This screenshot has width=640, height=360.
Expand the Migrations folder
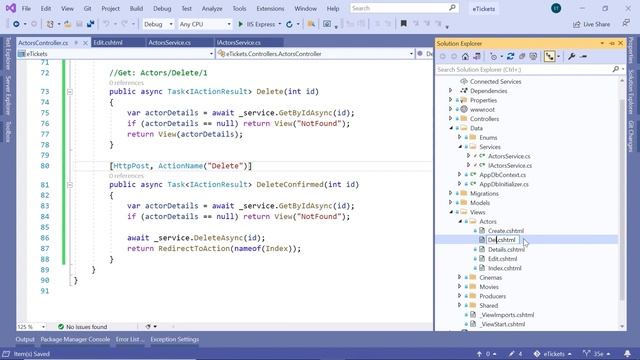451,193
